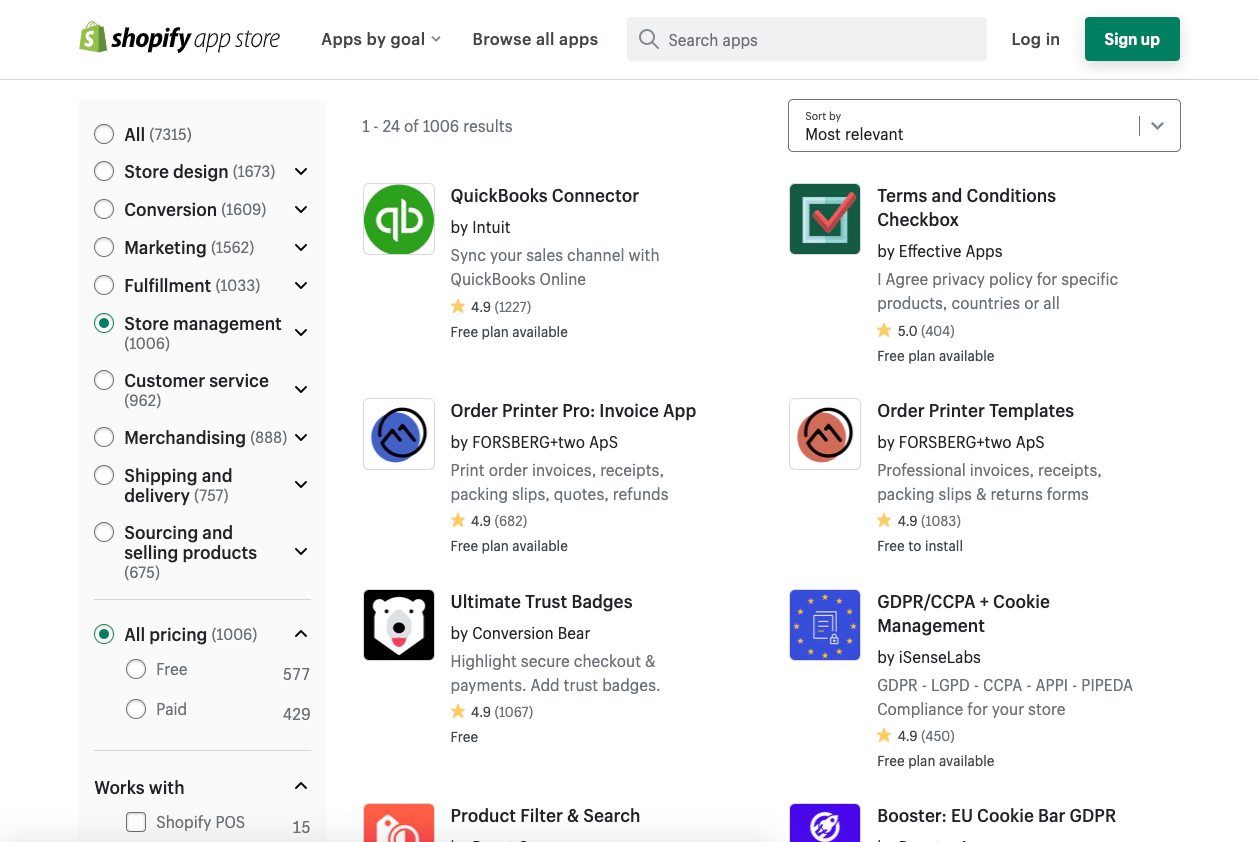The image size is (1259, 842).
Task: Click the Log in link
Action: (1035, 39)
